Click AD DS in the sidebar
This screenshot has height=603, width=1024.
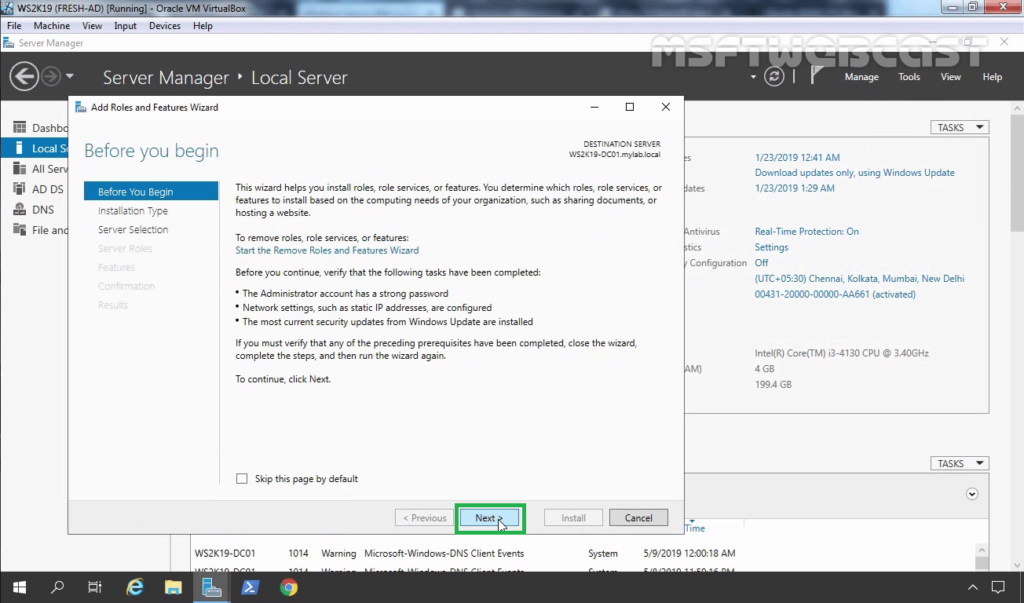tap(48, 189)
